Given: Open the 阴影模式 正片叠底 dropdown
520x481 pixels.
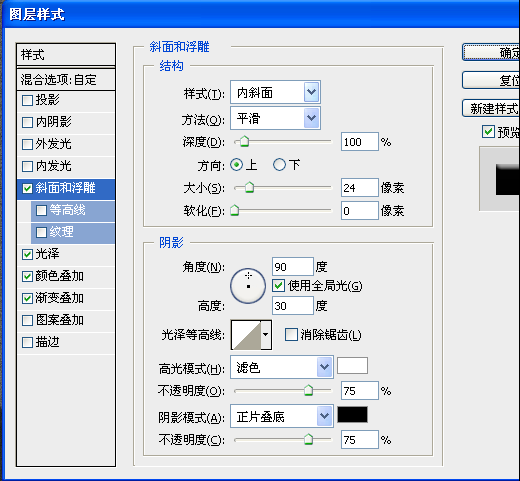Looking at the screenshot, I should coord(282,416).
